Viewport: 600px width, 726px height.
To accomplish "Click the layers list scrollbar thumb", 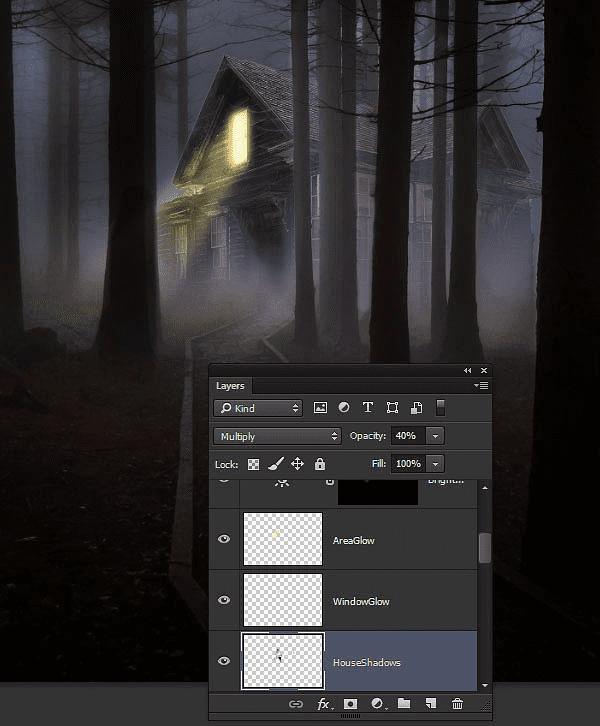I will pyautogui.click(x=485, y=549).
